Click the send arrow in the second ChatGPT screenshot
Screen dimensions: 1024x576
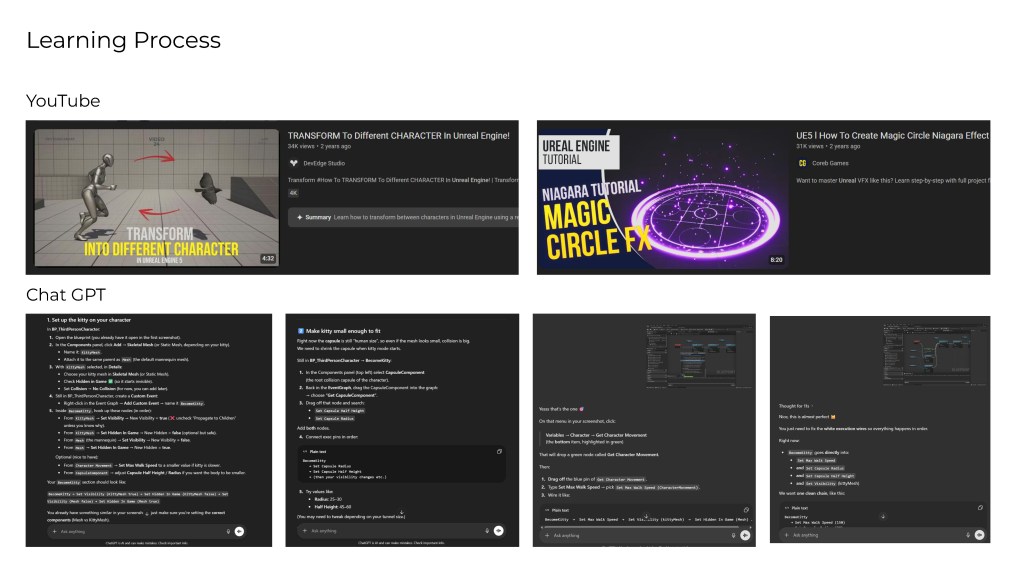point(497,531)
